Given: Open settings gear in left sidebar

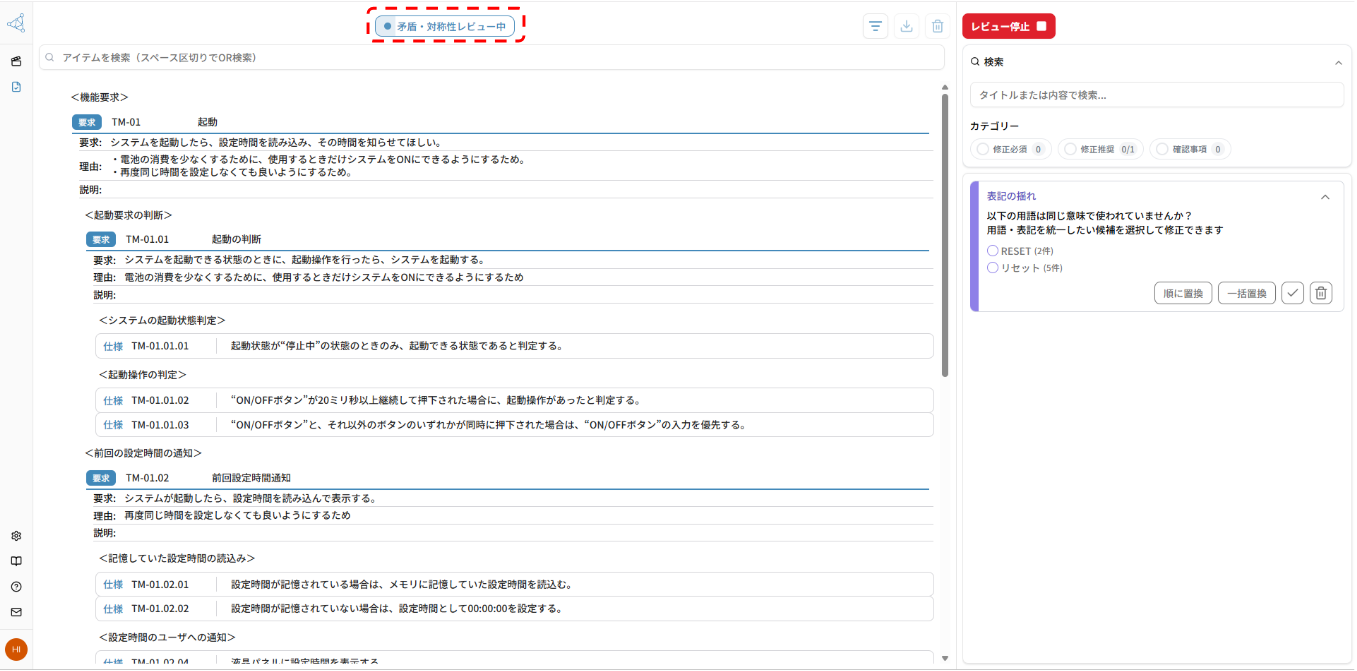Looking at the screenshot, I should (x=16, y=536).
